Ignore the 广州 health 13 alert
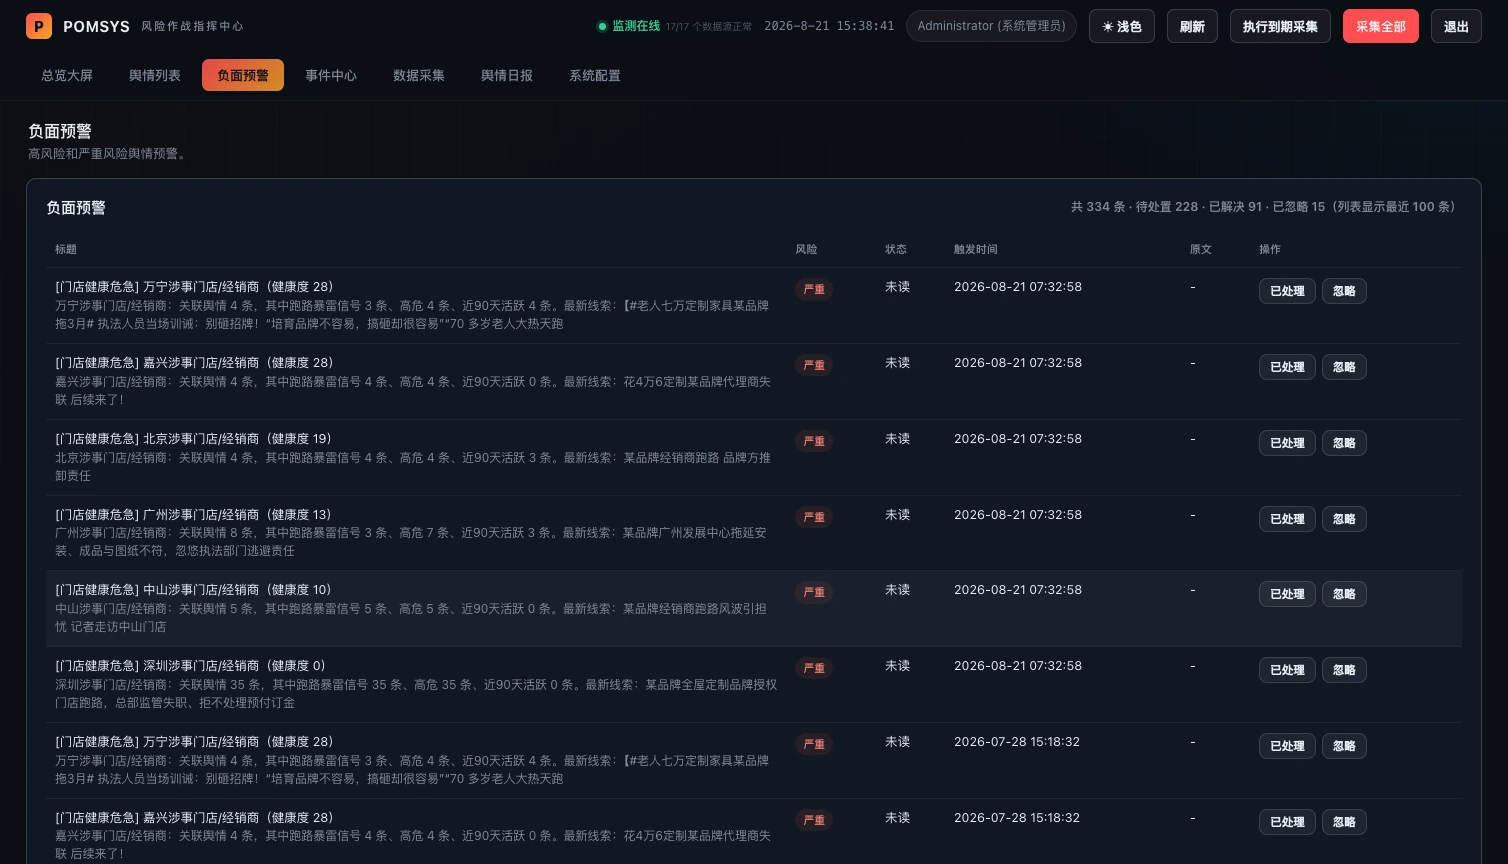Viewport: 1508px width, 864px height. point(1344,519)
